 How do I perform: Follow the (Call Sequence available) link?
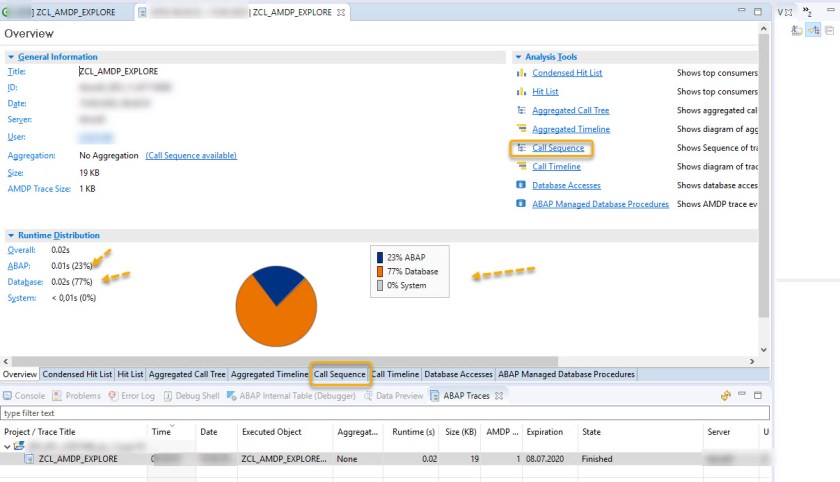tap(191, 155)
